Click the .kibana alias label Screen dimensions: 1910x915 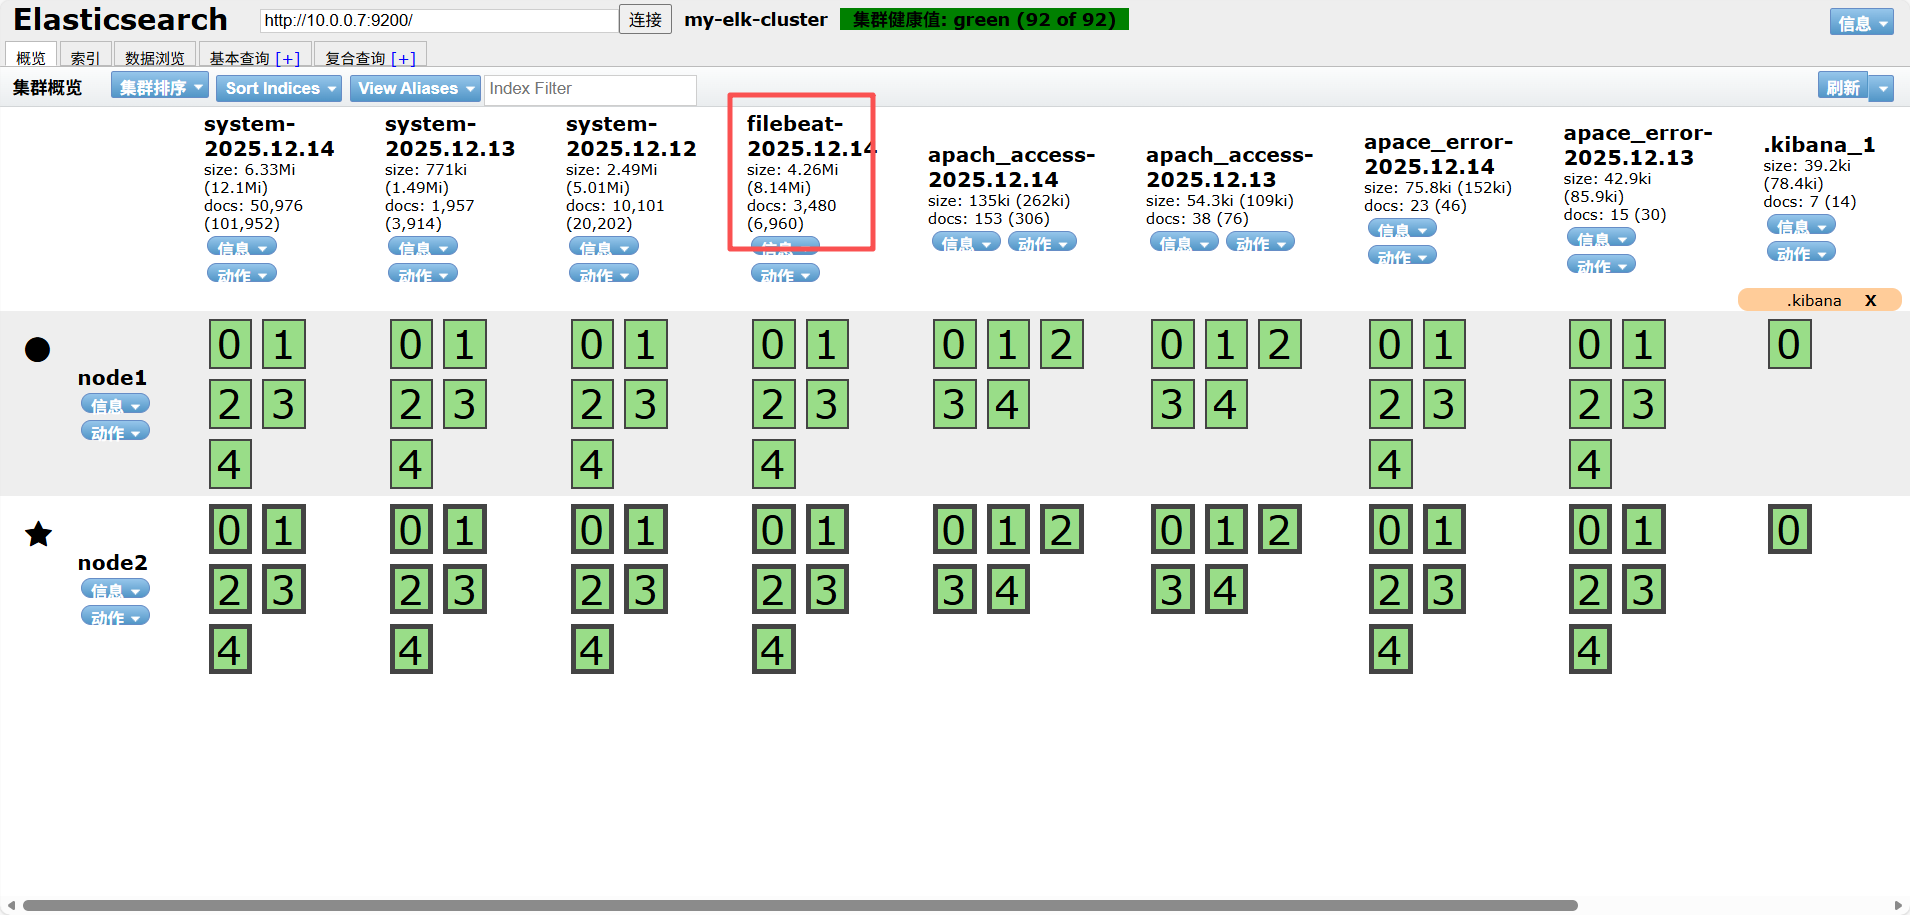(x=1814, y=300)
